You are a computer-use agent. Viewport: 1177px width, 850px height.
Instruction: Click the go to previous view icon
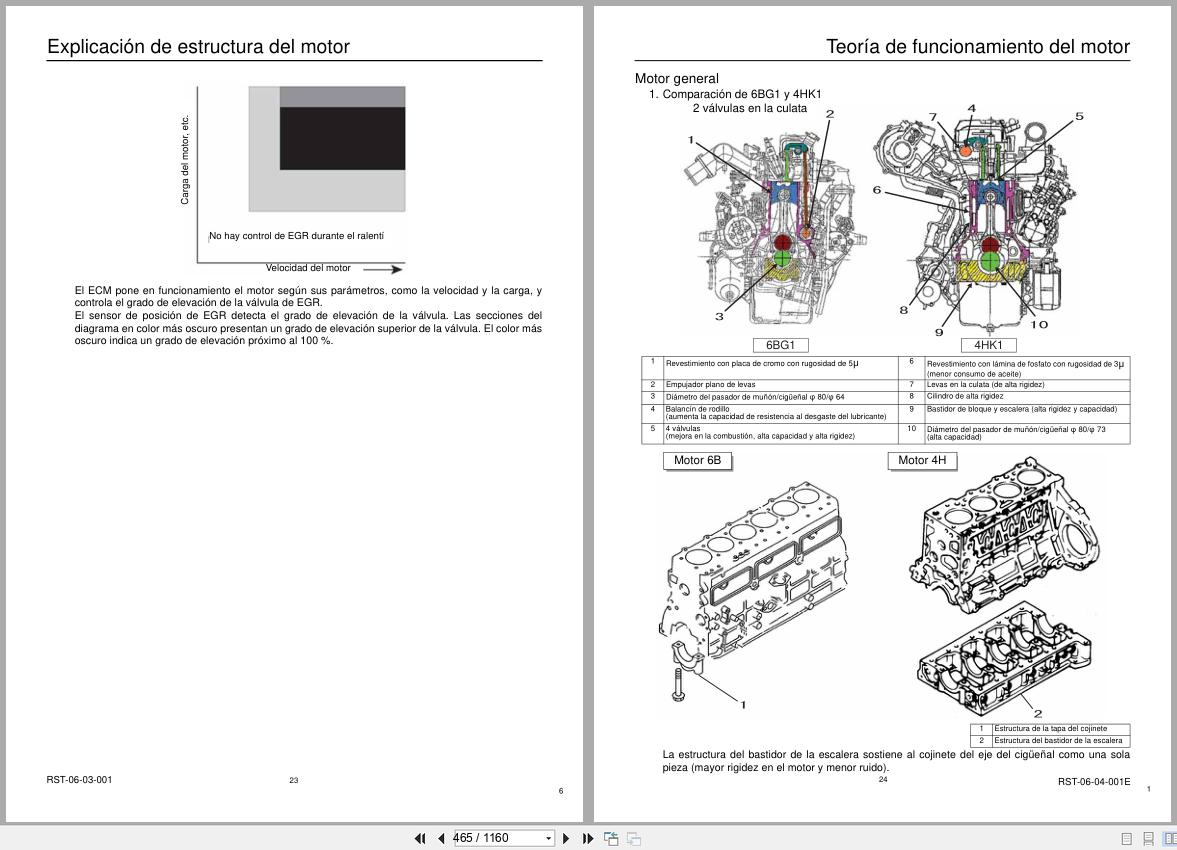click(x=610, y=839)
